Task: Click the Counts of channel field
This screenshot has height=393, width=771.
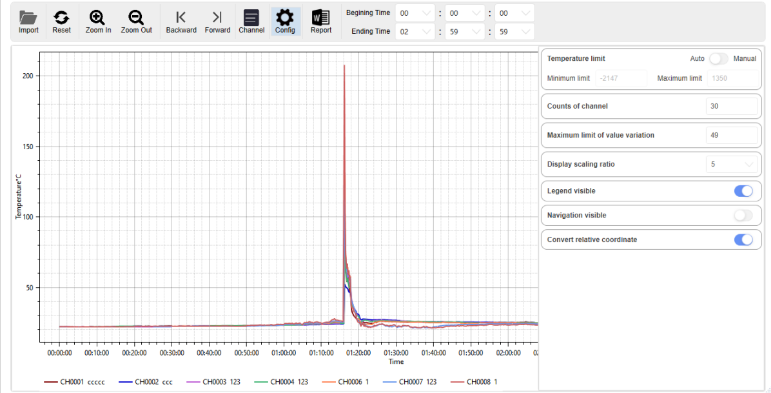Action: click(x=732, y=106)
